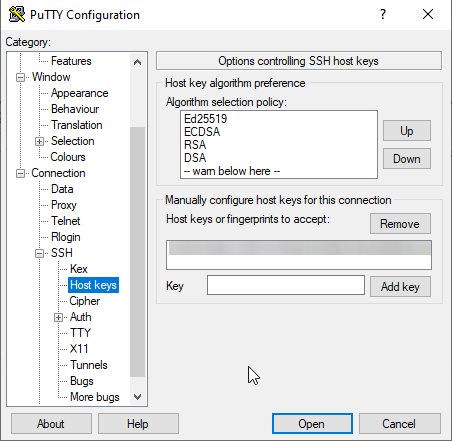Image resolution: width=452 pixels, height=441 pixels.
Task: Move the algorithm Up with the Up button
Action: click(x=407, y=131)
